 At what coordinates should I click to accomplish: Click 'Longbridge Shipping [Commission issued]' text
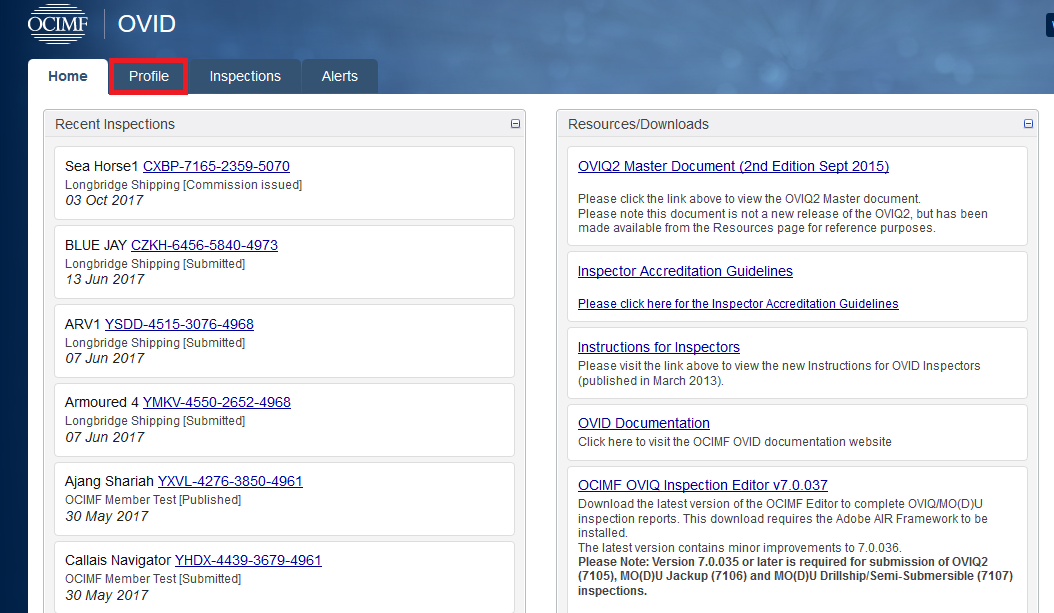184,185
